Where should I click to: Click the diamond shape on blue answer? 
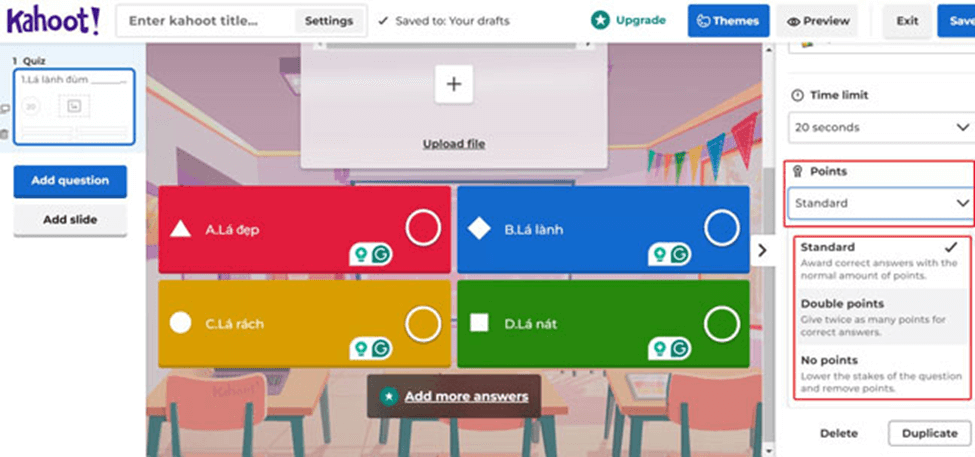tap(479, 229)
